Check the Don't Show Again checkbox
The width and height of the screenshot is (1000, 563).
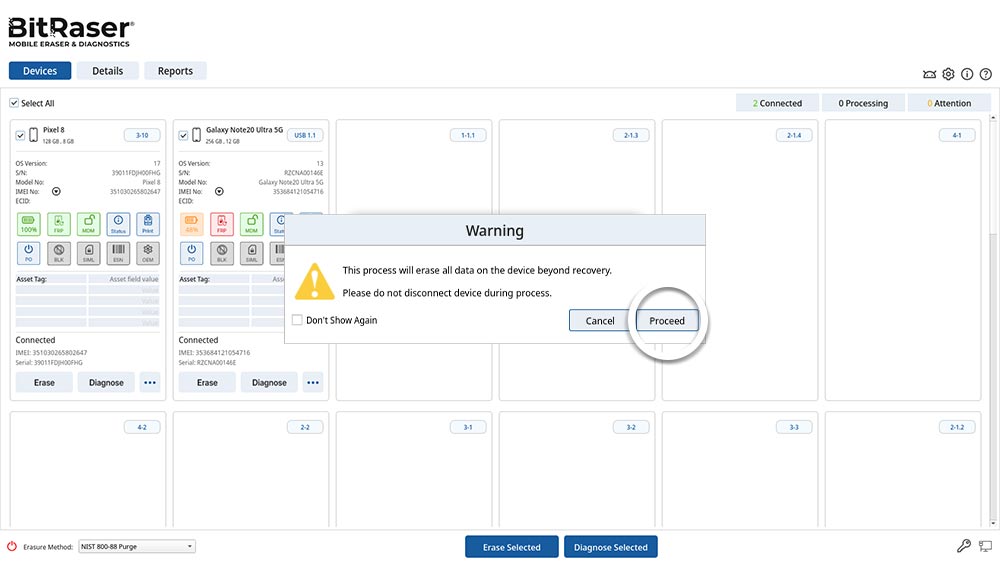[297, 320]
